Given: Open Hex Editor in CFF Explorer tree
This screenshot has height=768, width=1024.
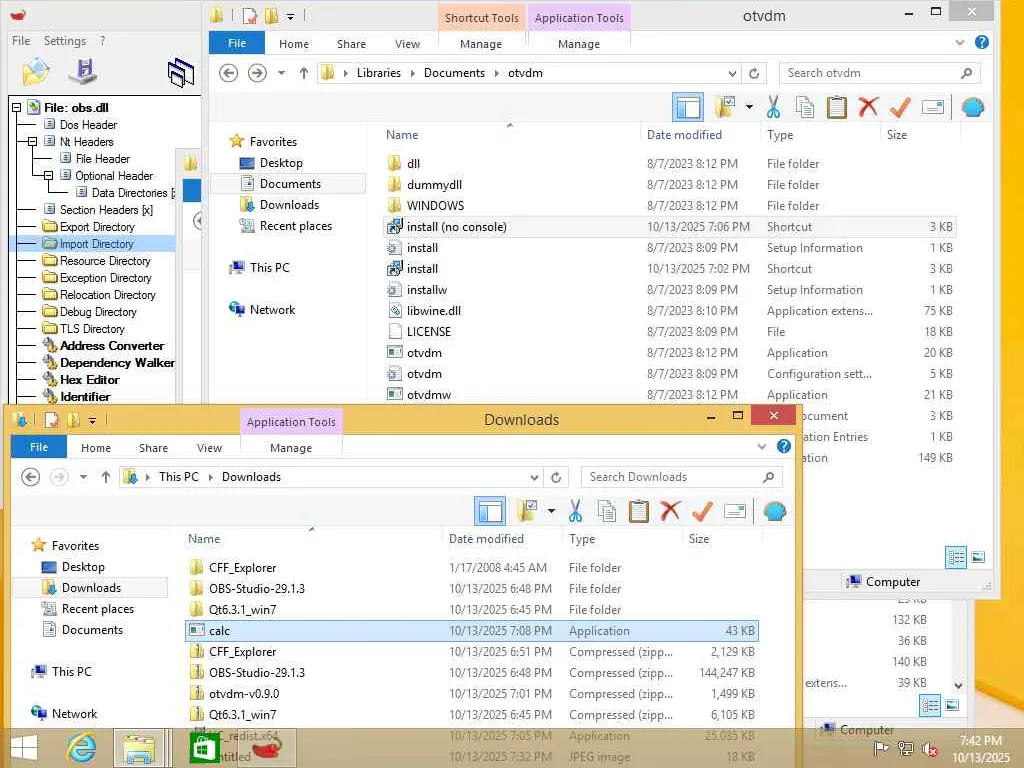Looking at the screenshot, I should pyautogui.click(x=89, y=379).
